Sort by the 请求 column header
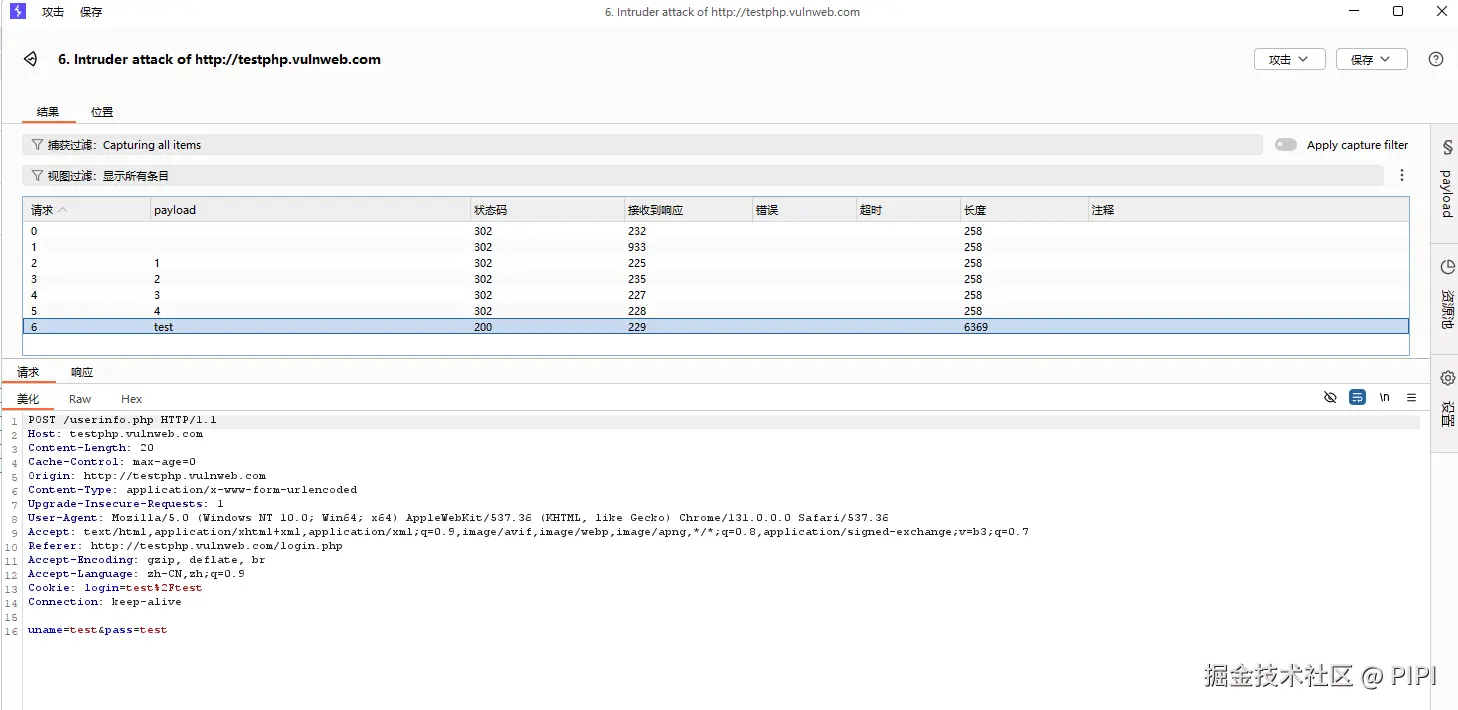The width and height of the screenshot is (1458, 710). 87,210
